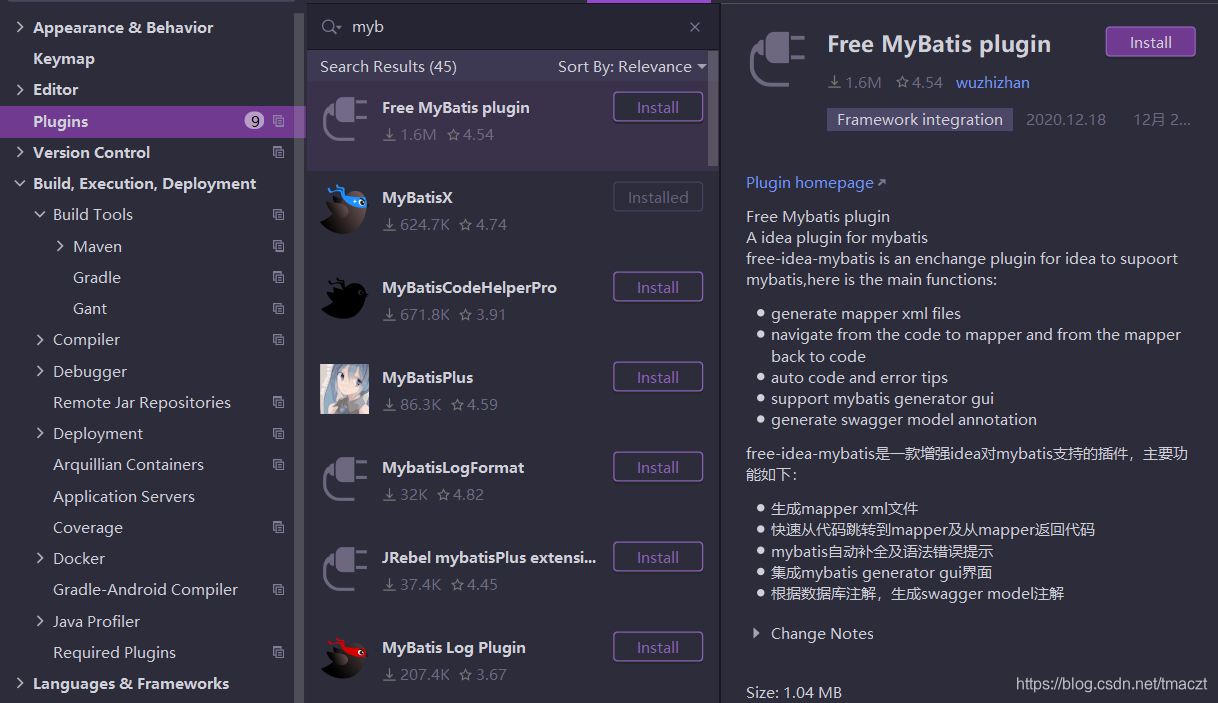Open the wuzhizhan author link

pyautogui.click(x=992, y=83)
